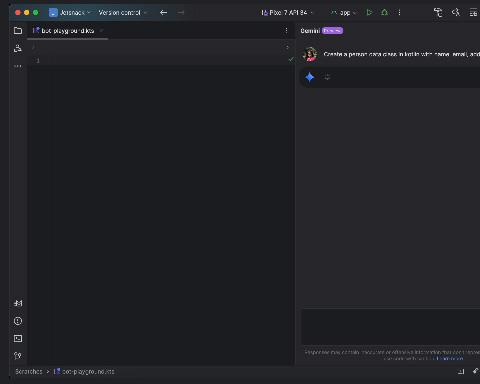Click the Scratches breadcrumb

point(29,371)
